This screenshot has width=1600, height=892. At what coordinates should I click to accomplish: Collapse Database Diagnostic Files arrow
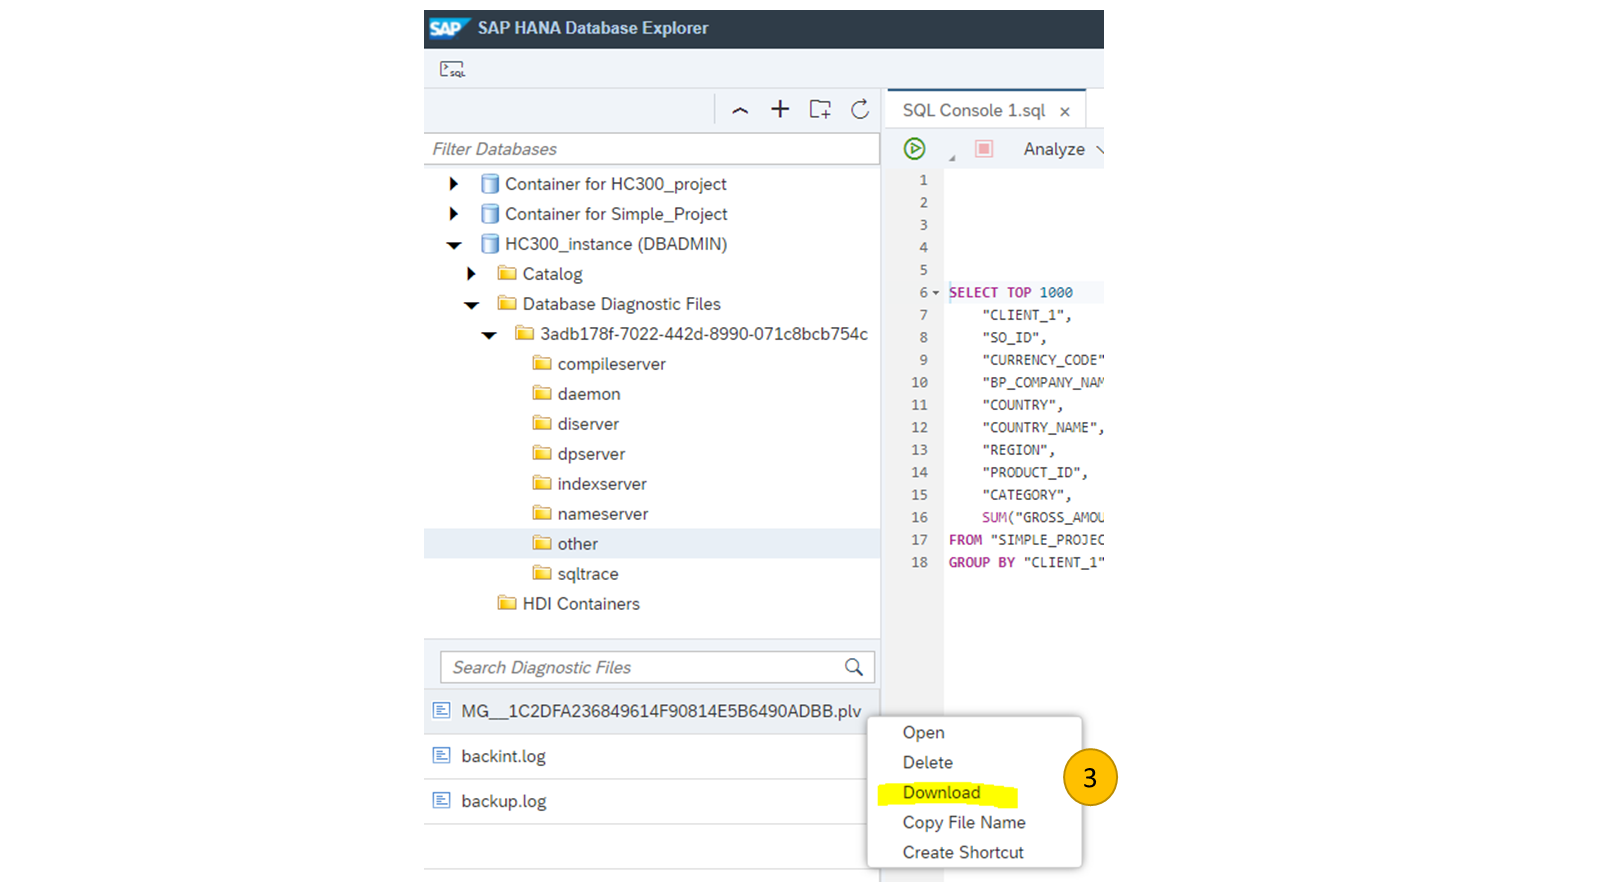472,304
